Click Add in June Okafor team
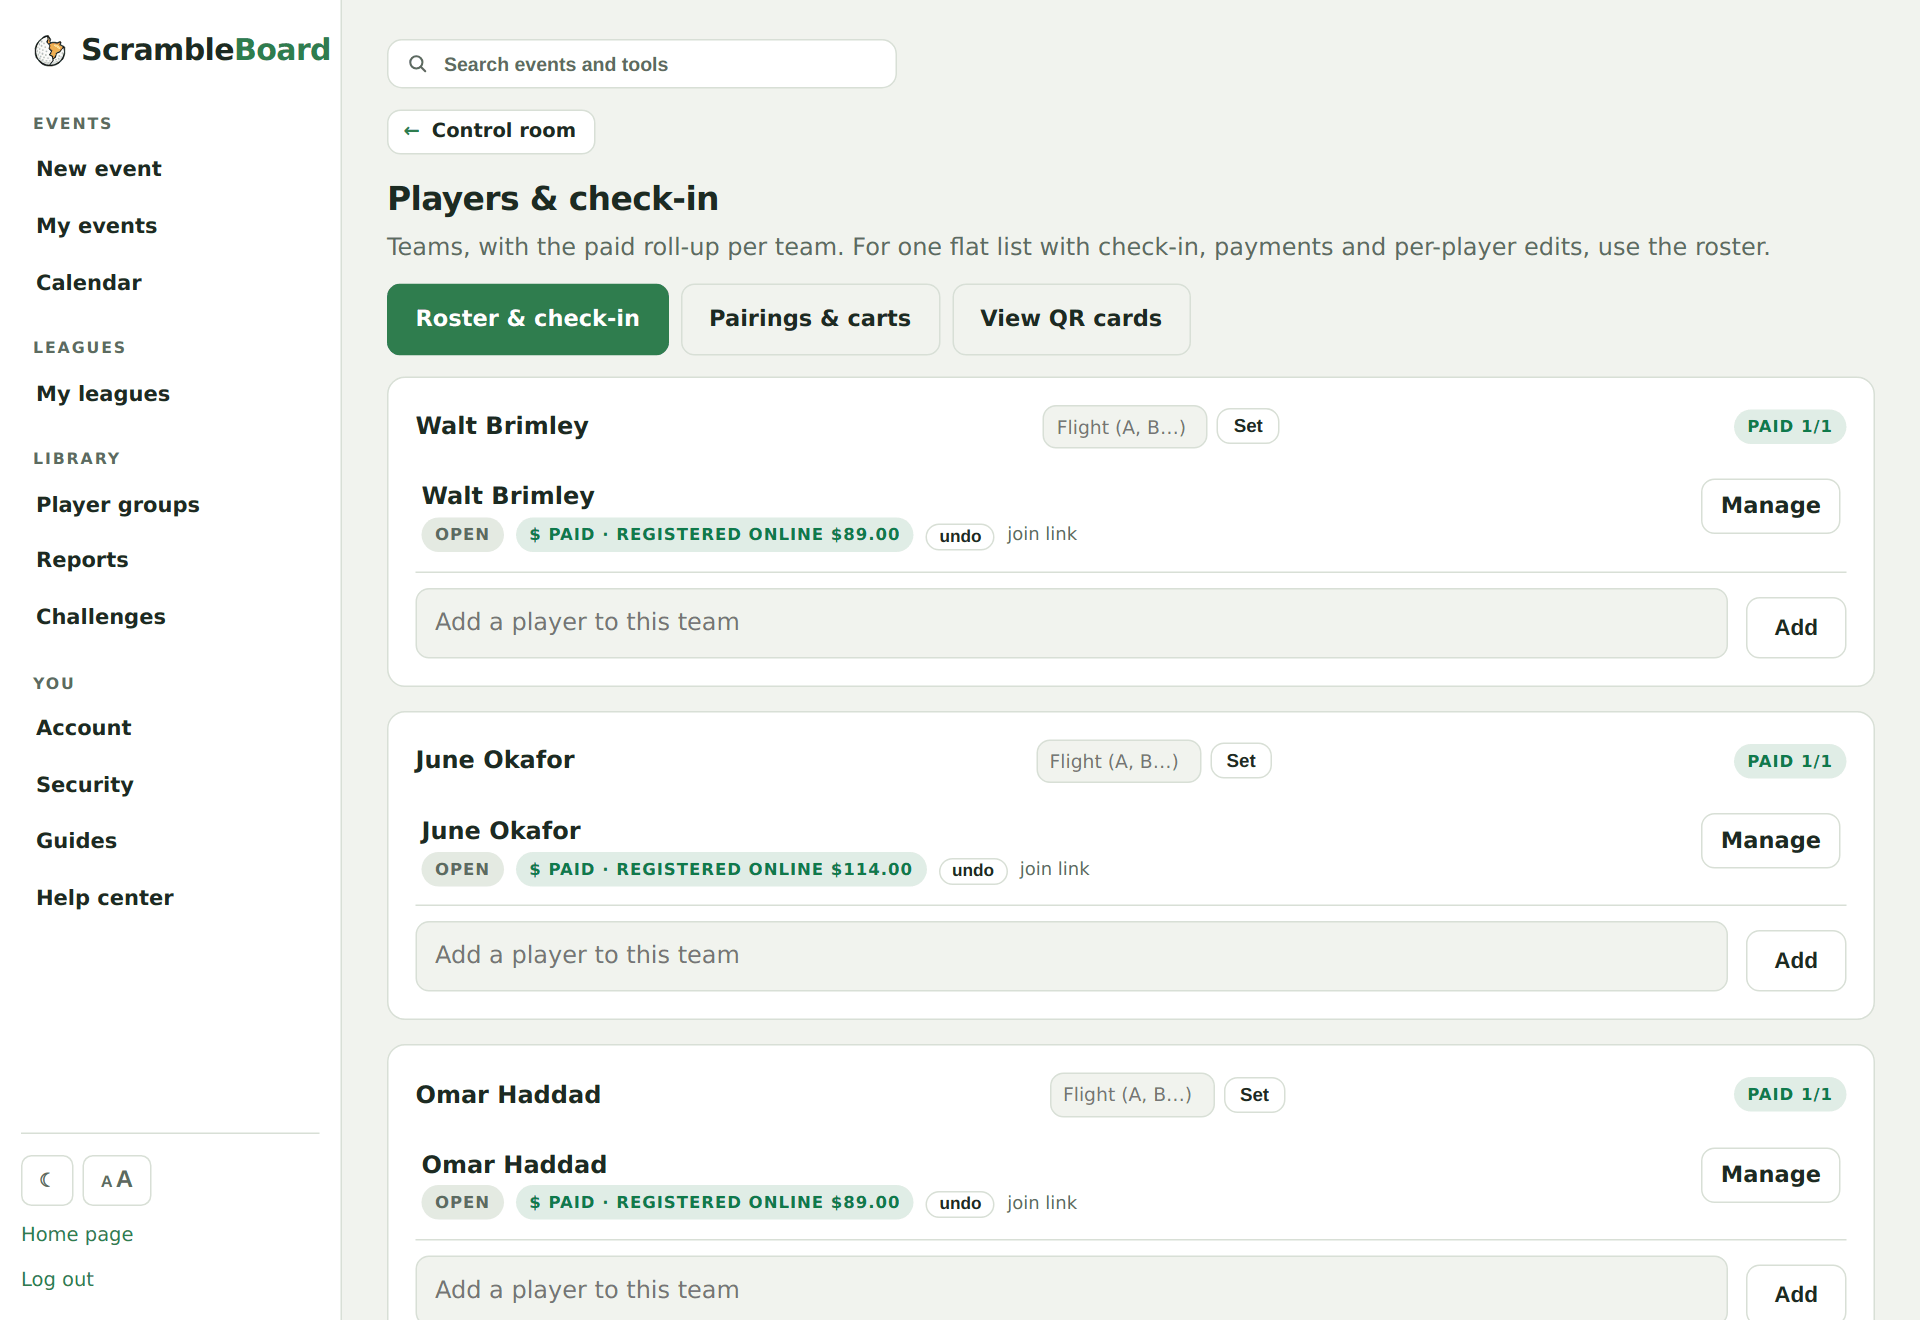This screenshot has width=1920, height=1320. tap(1796, 961)
